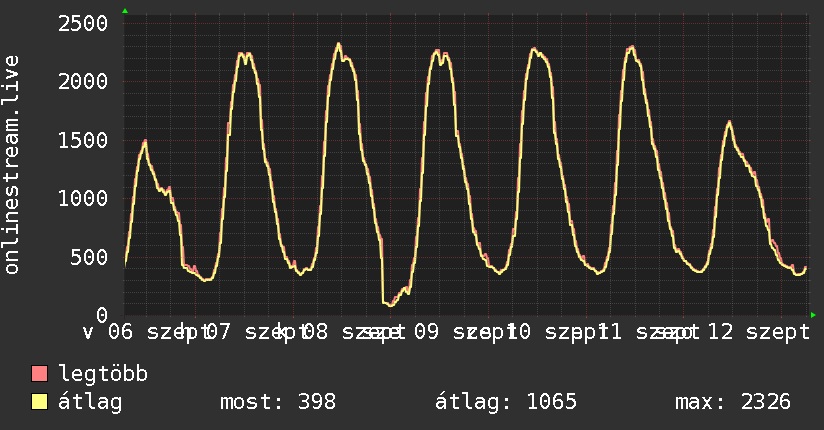Image resolution: width=824 pixels, height=430 pixels.
Task: Click the 500 y-axis label
Action: click(89, 257)
